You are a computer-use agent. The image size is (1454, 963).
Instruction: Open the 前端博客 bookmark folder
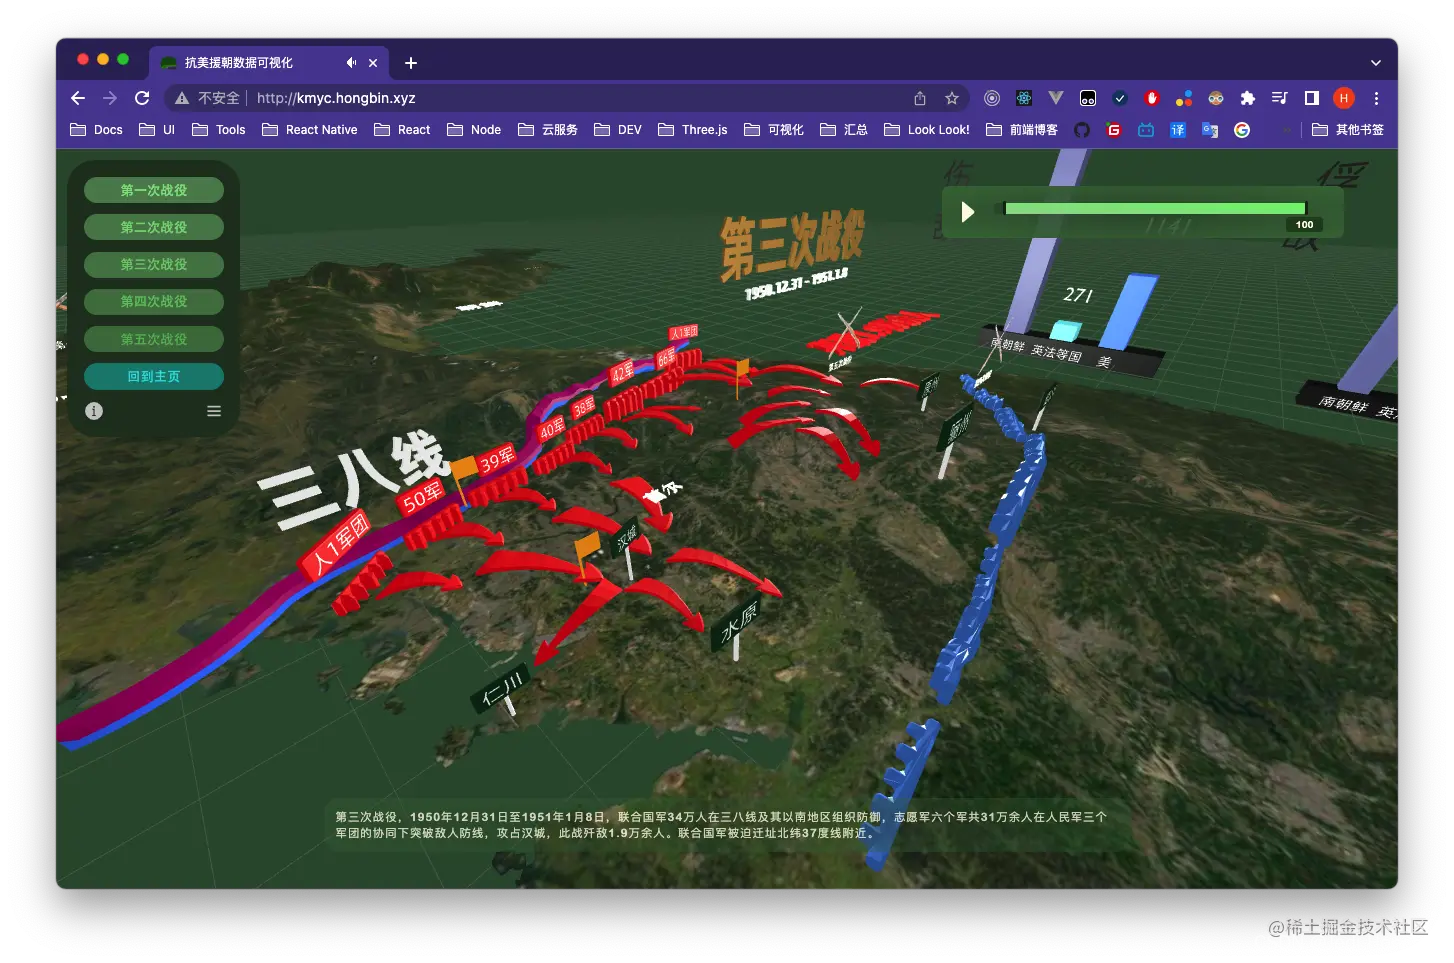pos(1022,130)
